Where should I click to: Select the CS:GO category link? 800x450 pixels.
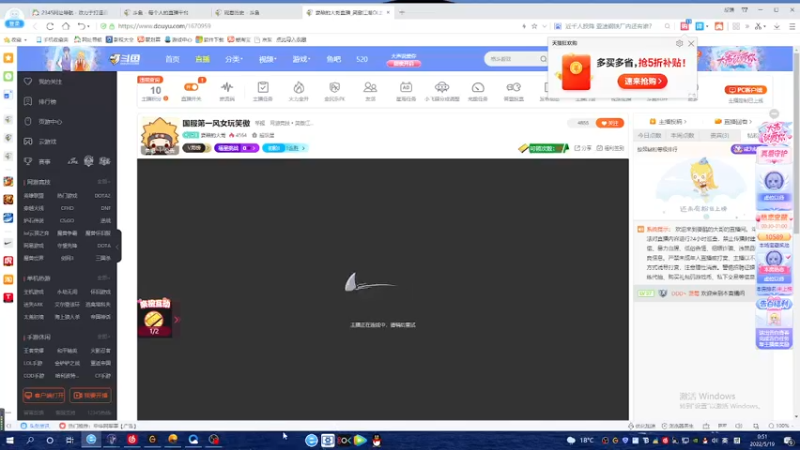tap(67, 220)
